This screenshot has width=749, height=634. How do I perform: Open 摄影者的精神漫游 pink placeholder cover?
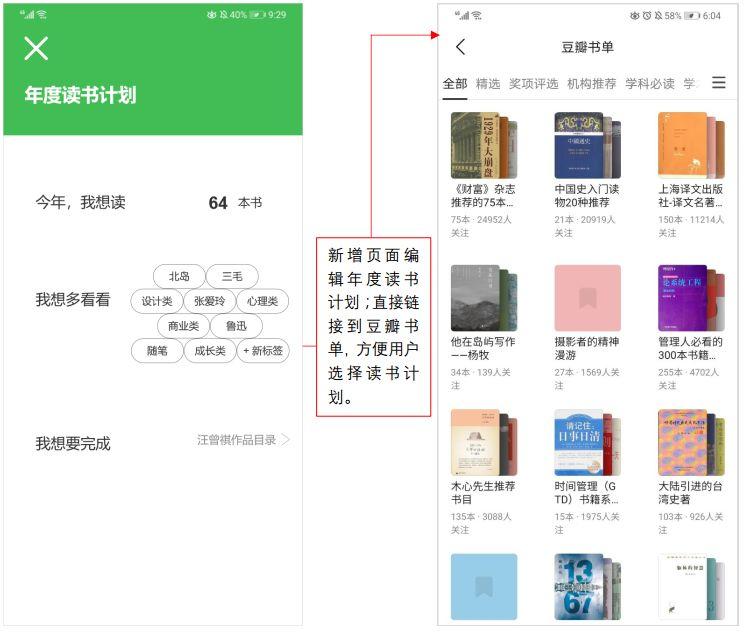(x=588, y=299)
